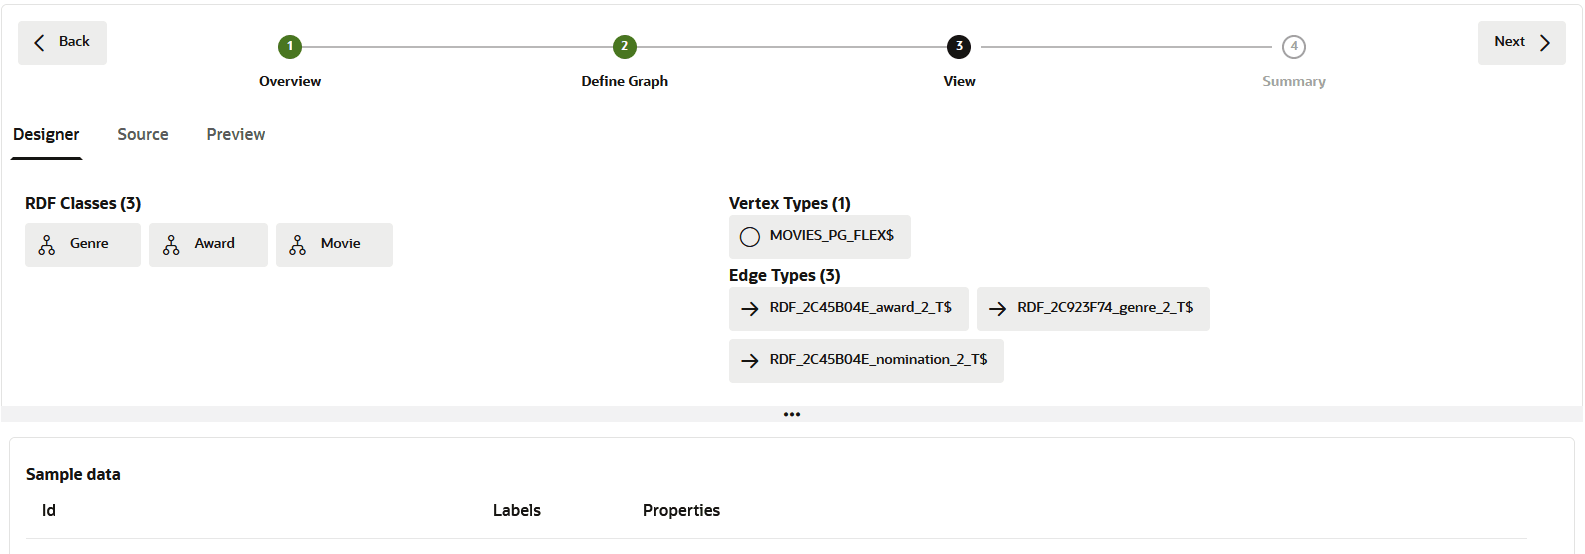Select vertex type MOVIES_PG_FLEX$
The image size is (1585, 554).
point(820,237)
